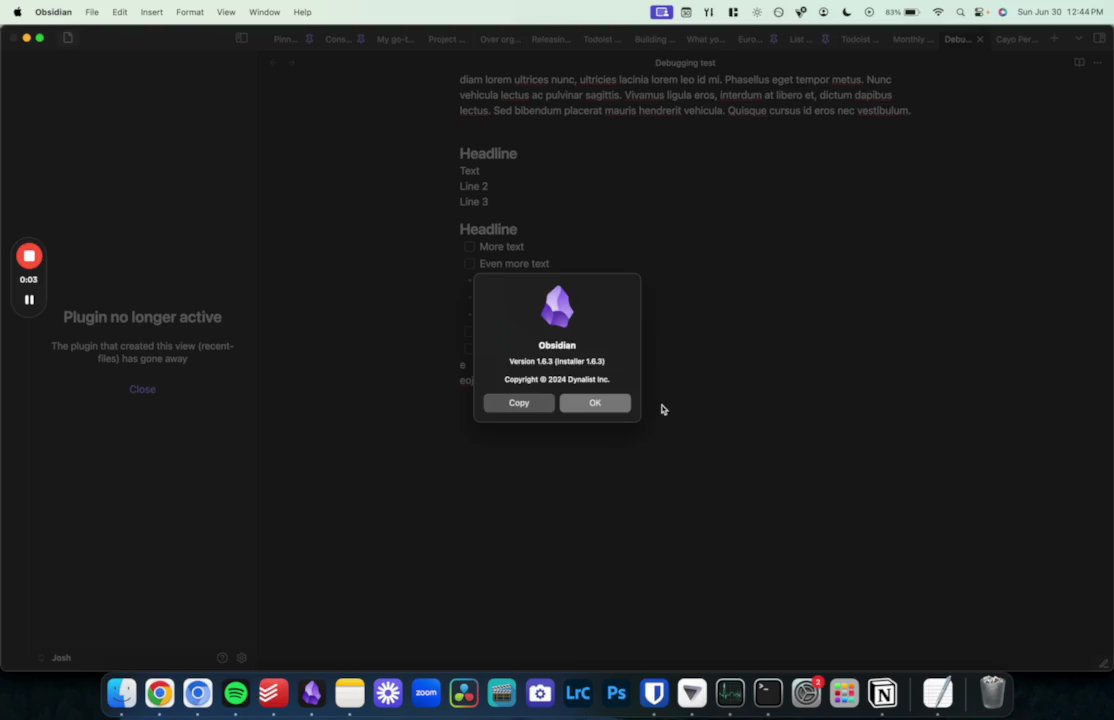
Task: Switch to the 'Over org...' tab
Action: 499,39
